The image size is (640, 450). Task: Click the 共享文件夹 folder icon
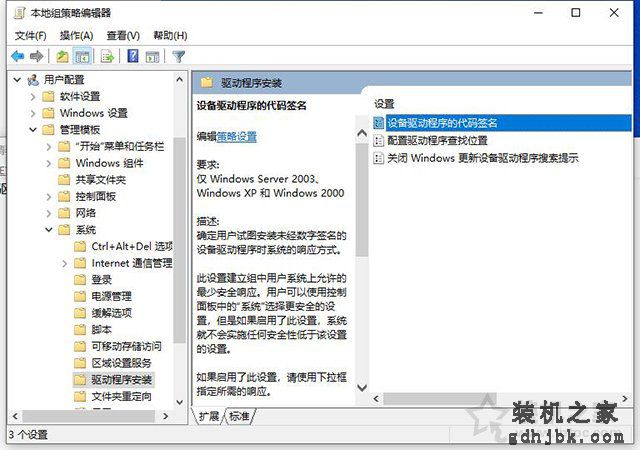tap(64, 180)
